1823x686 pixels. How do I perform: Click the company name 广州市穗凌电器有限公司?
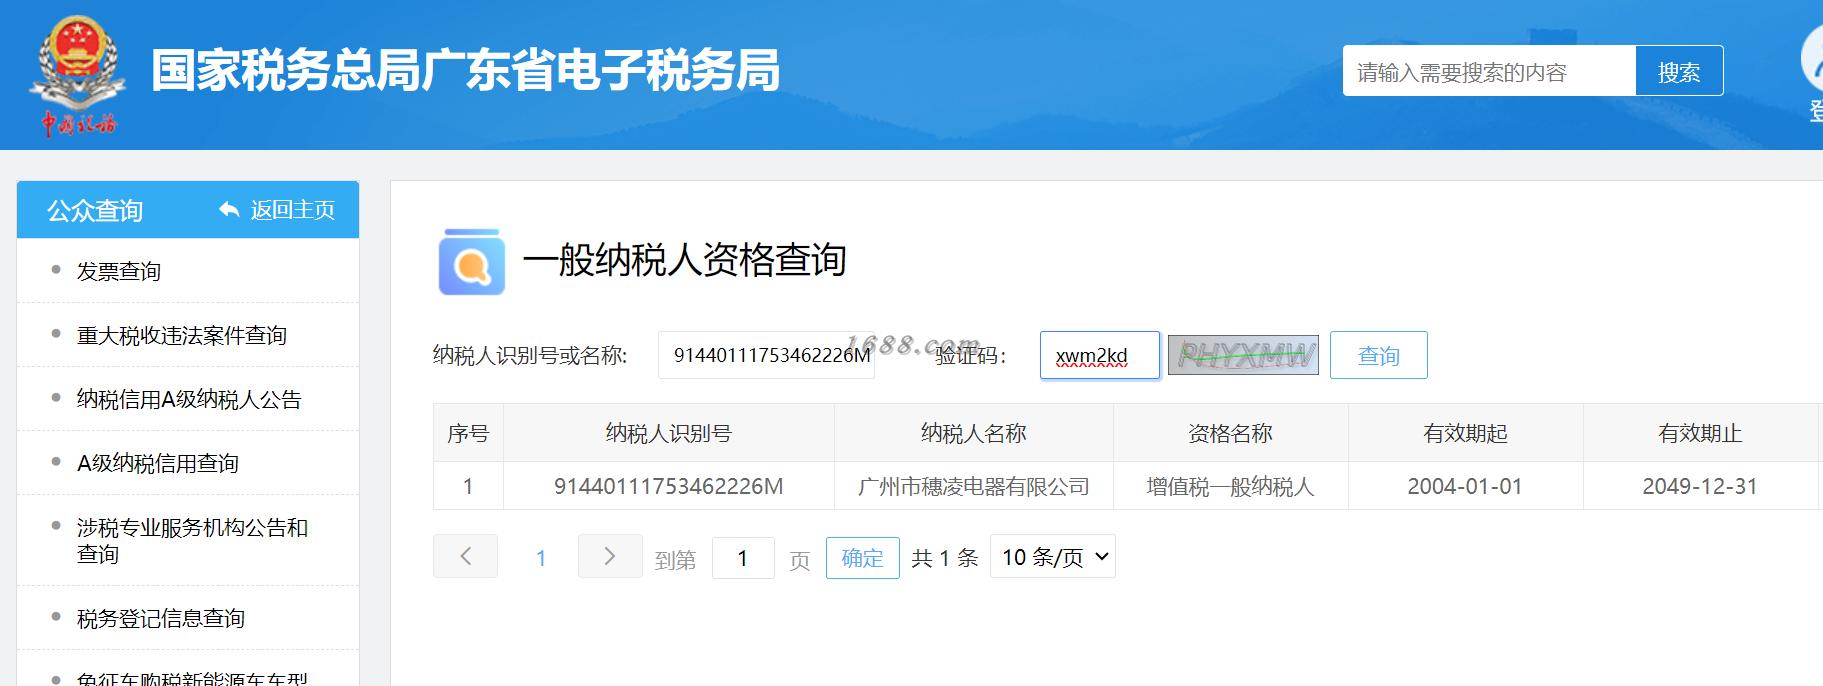974,486
